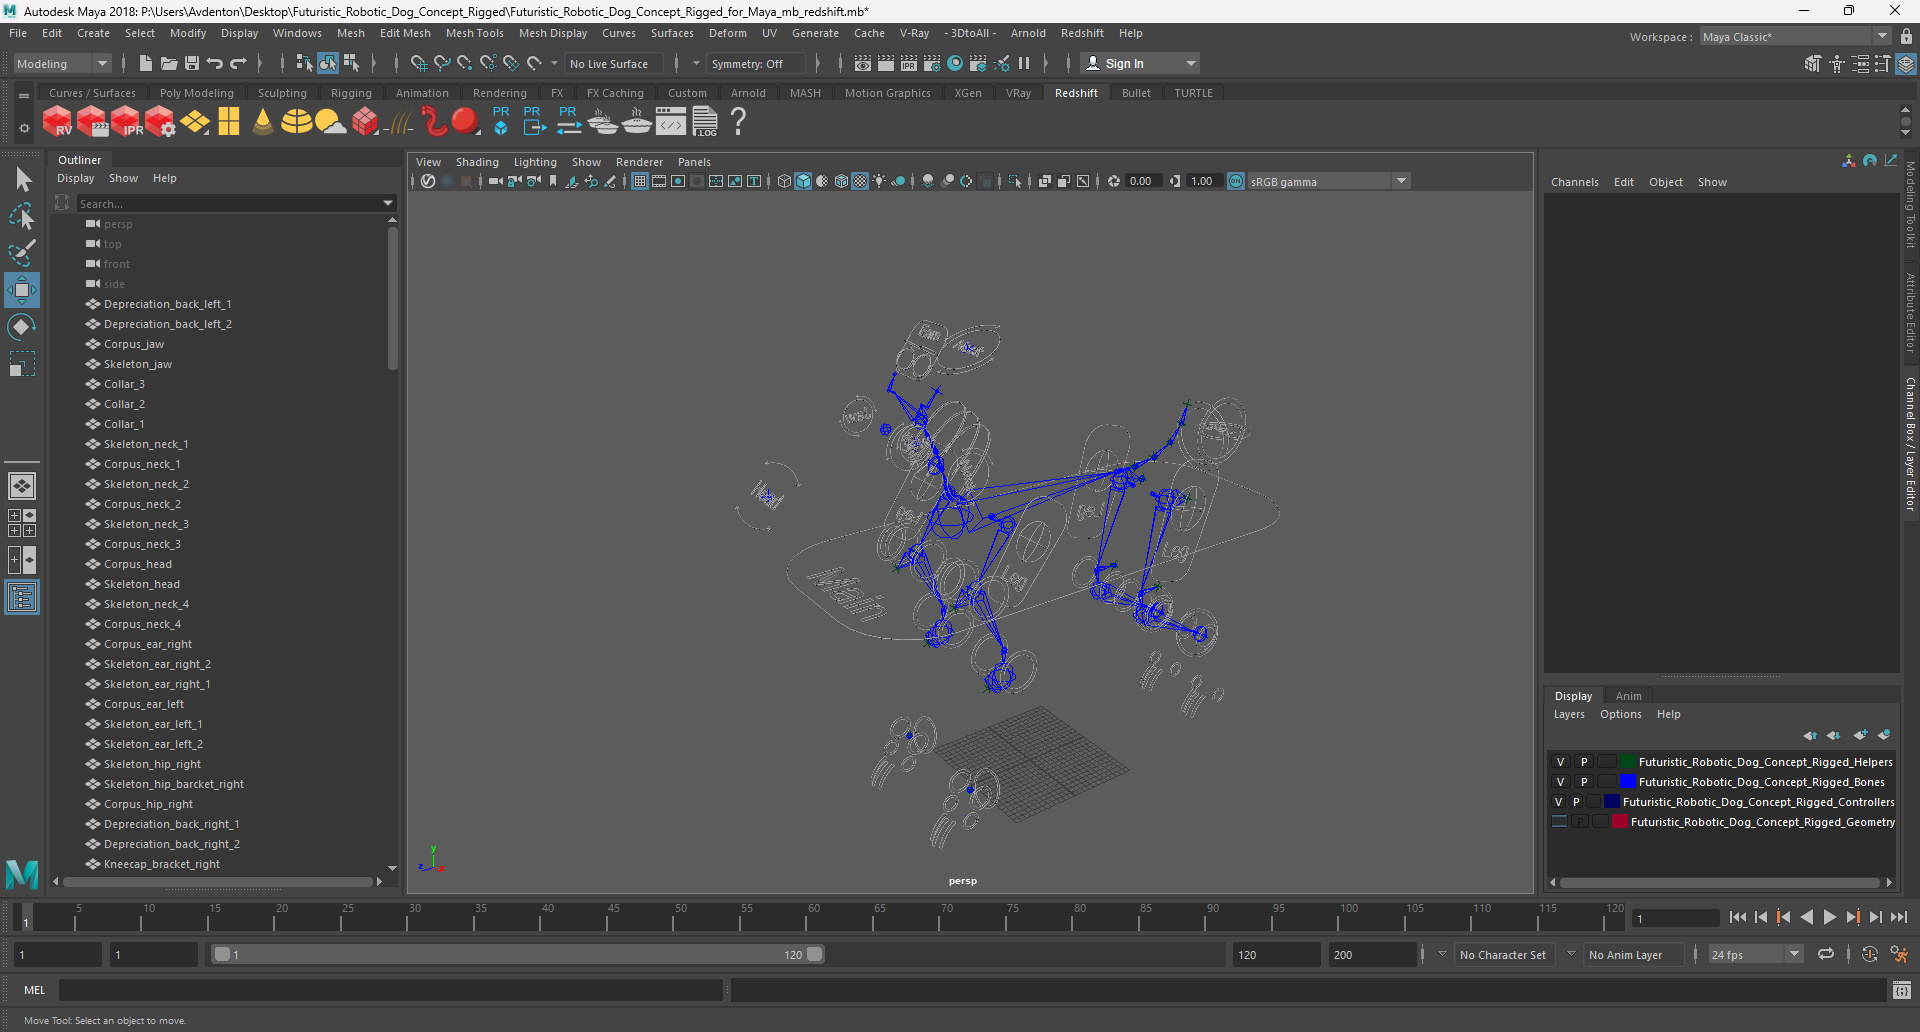
Task: Toggle visibility V of Helpers layer
Action: 1560,762
